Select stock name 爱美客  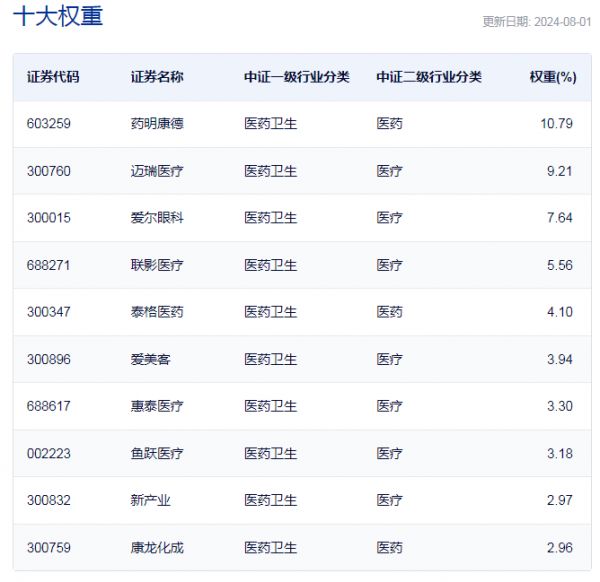point(150,359)
